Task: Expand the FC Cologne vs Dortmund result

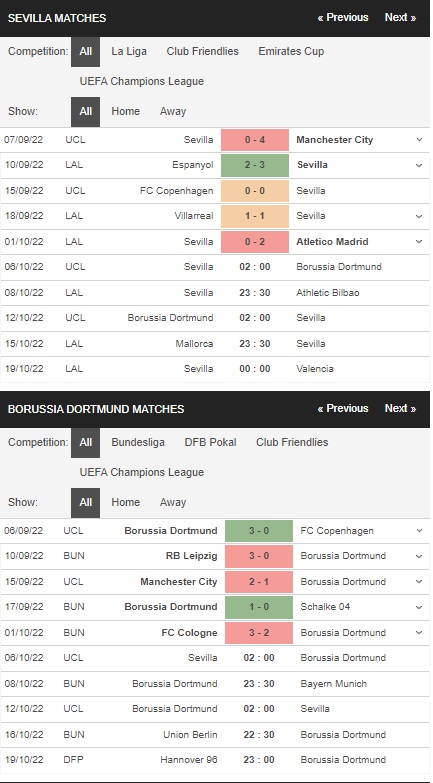Action: (x=420, y=633)
